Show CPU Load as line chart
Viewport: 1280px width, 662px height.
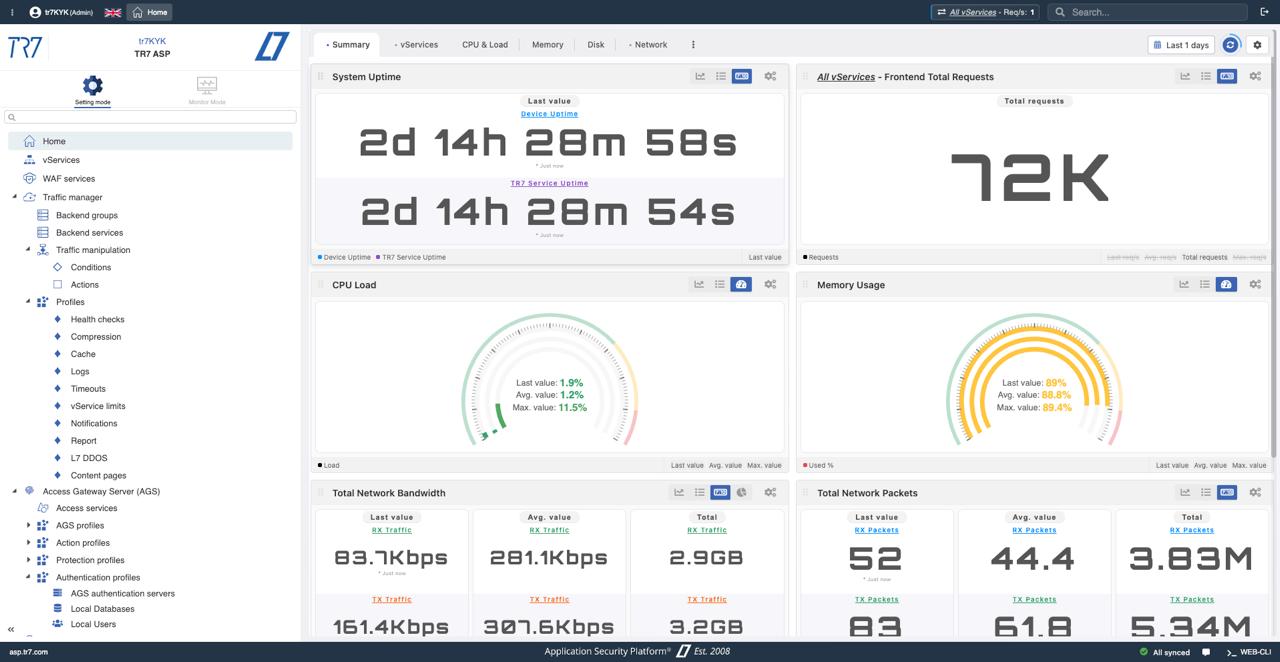pos(699,285)
